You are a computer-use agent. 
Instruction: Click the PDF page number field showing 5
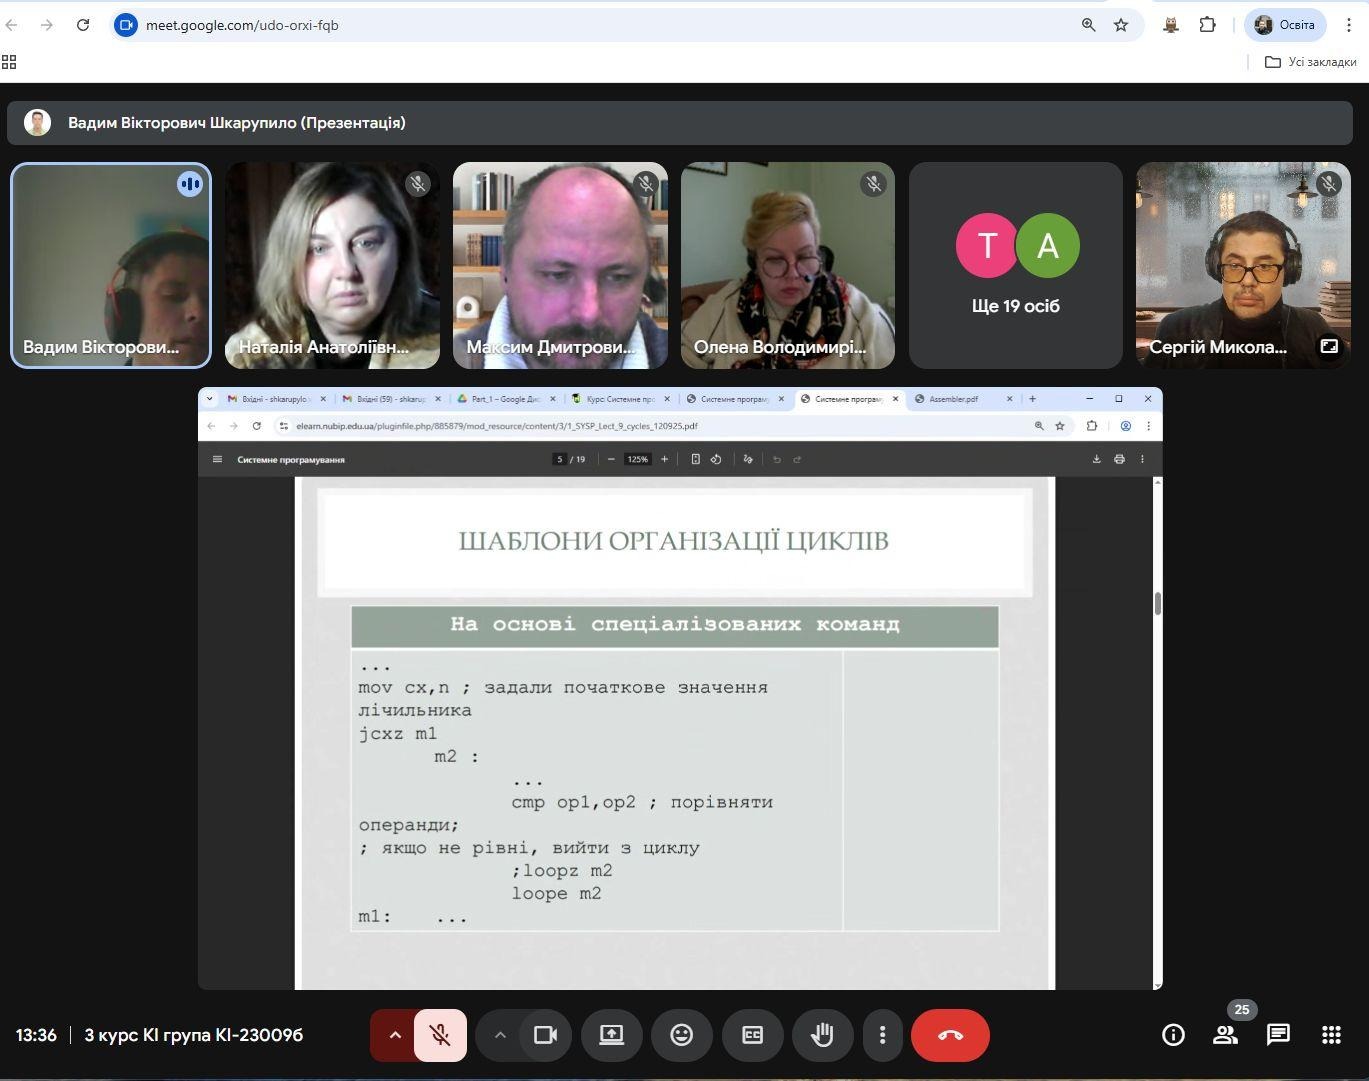(560, 460)
